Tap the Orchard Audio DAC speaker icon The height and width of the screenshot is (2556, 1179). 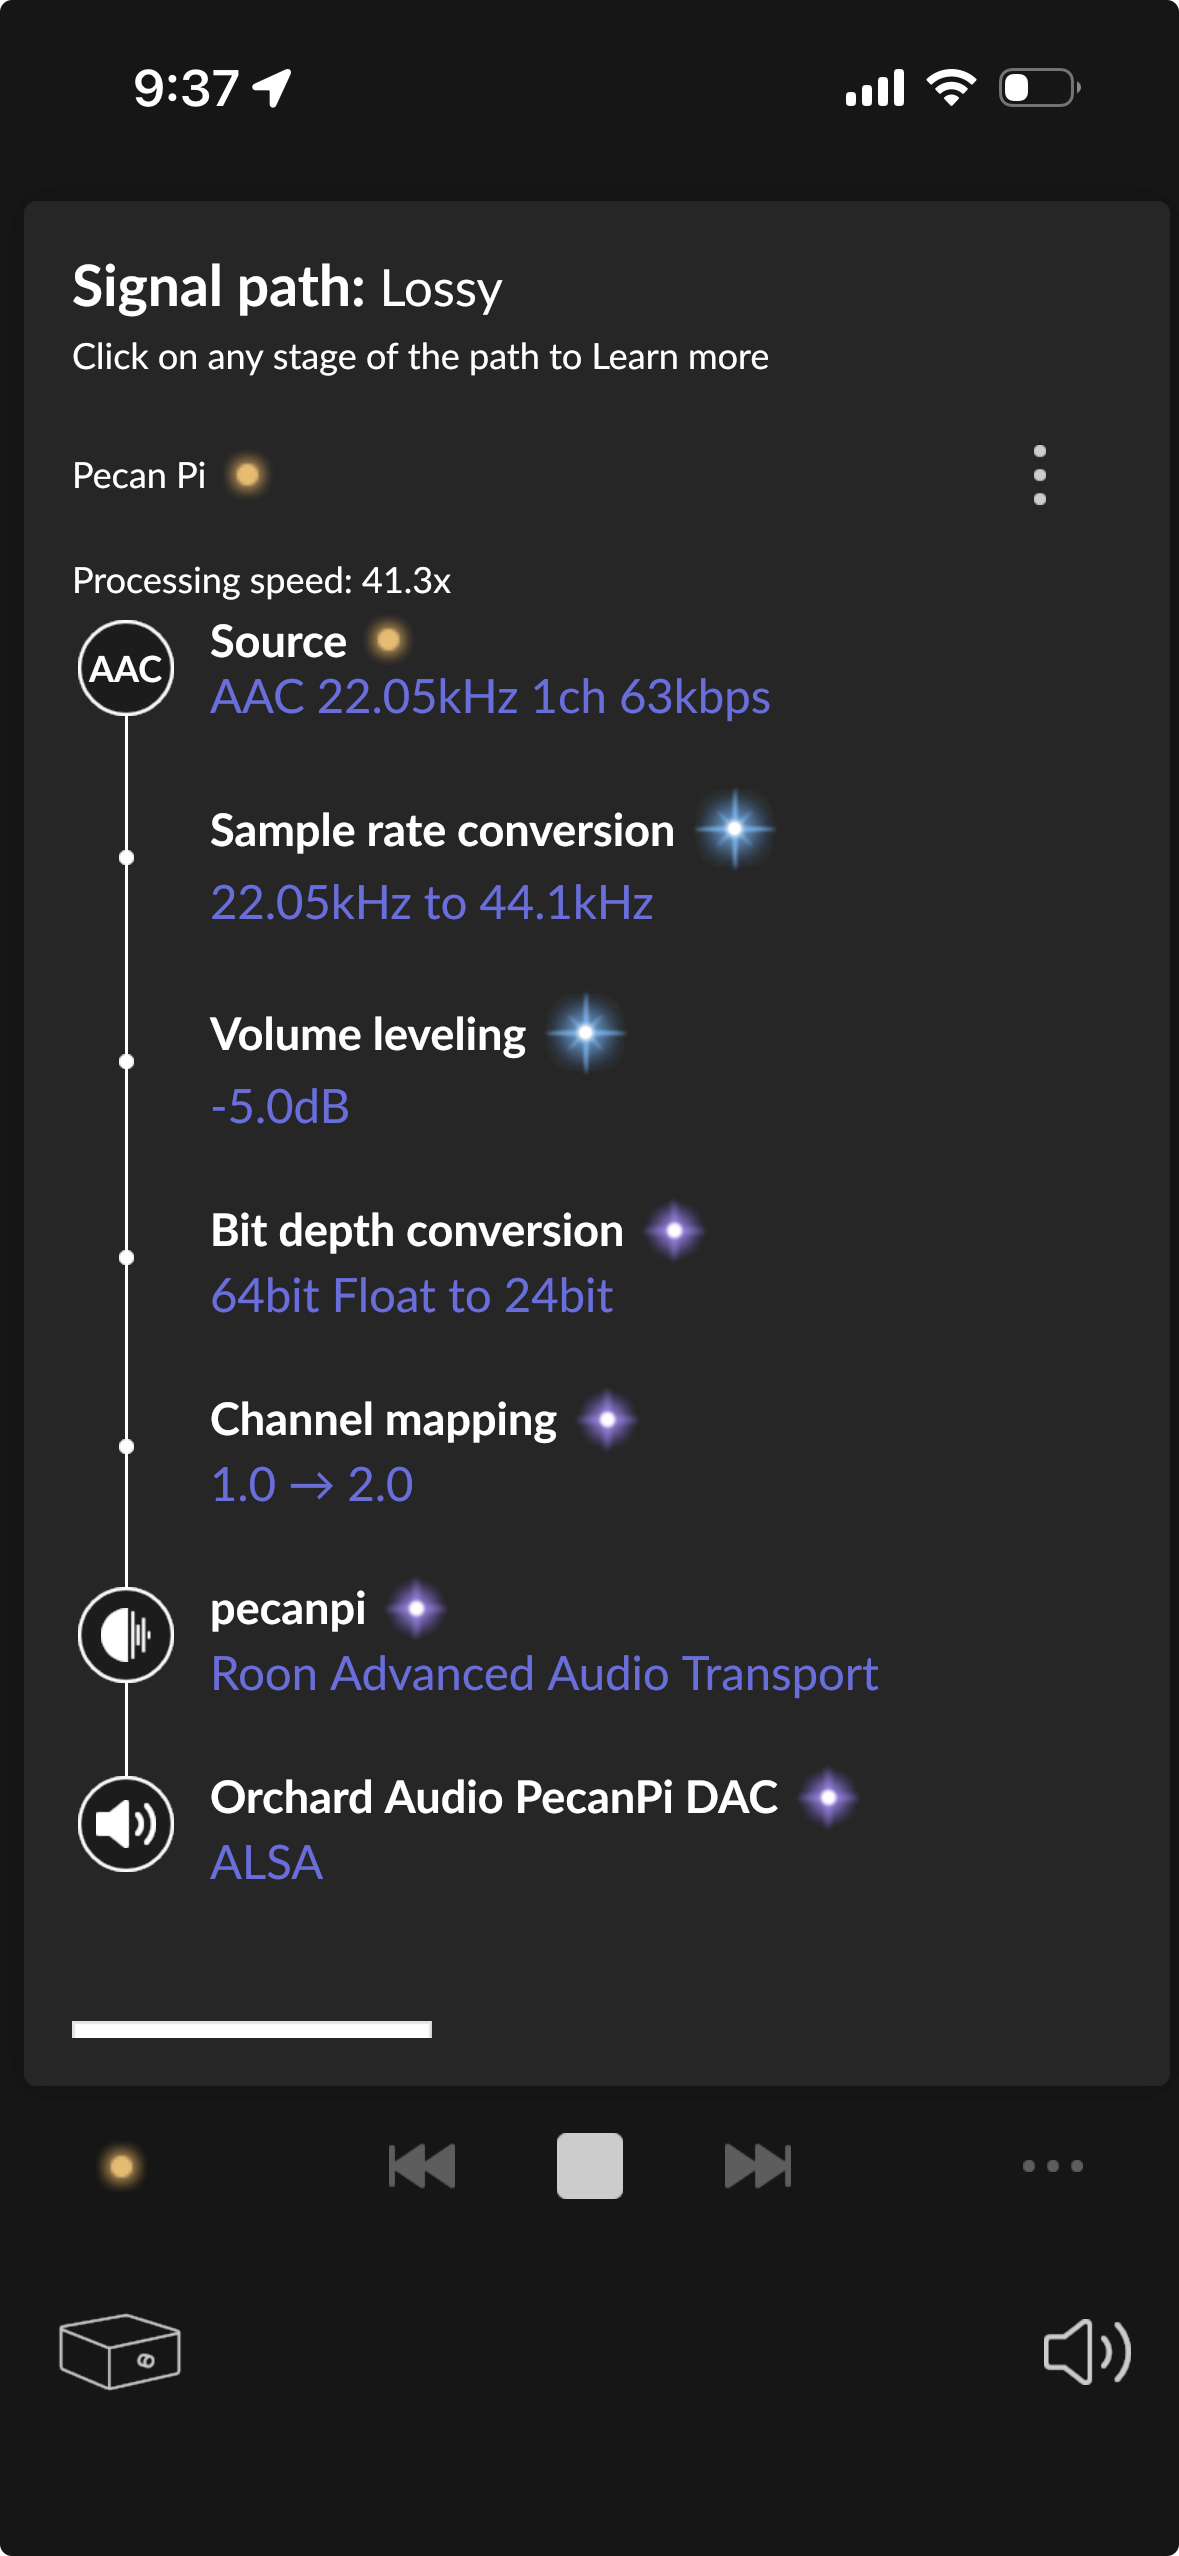click(x=126, y=1824)
